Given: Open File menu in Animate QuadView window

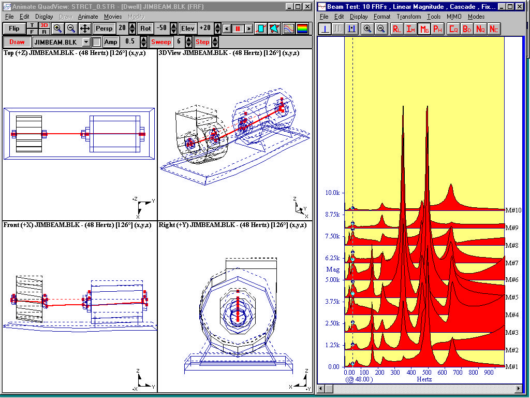Looking at the screenshot, I should (9, 17).
